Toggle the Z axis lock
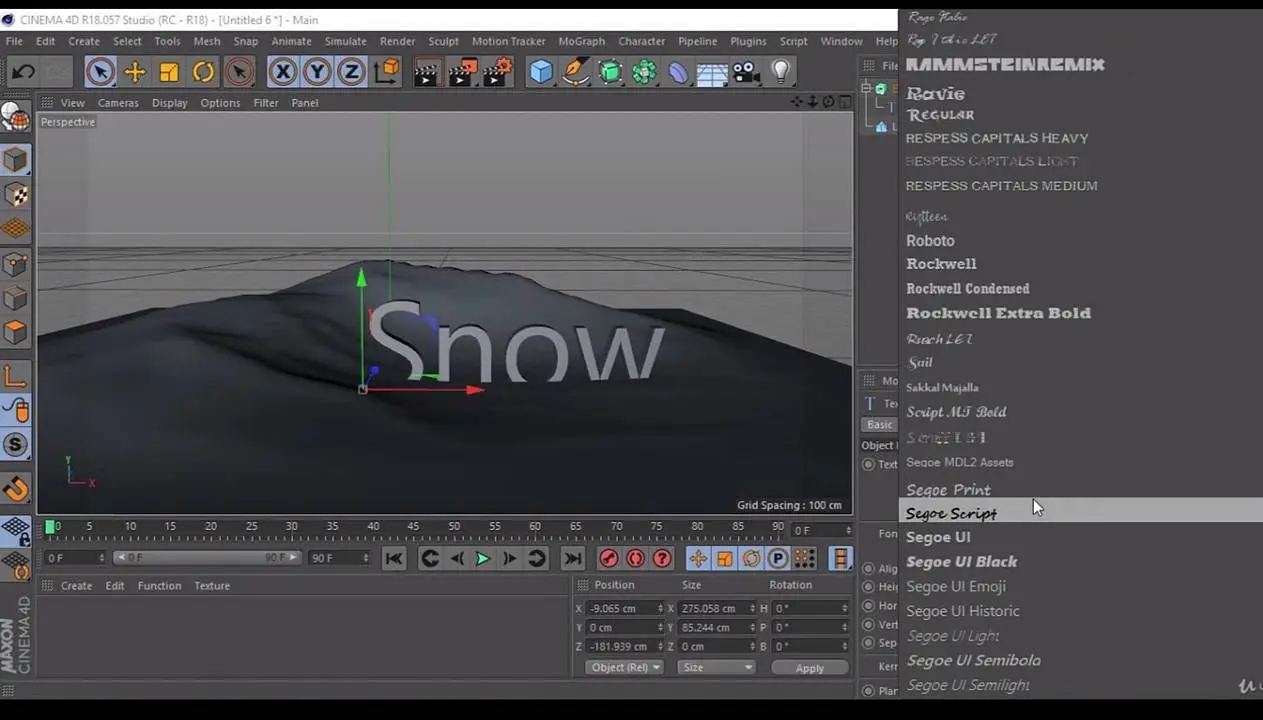Image resolution: width=1263 pixels, height=720 pixels. [351, 71]
